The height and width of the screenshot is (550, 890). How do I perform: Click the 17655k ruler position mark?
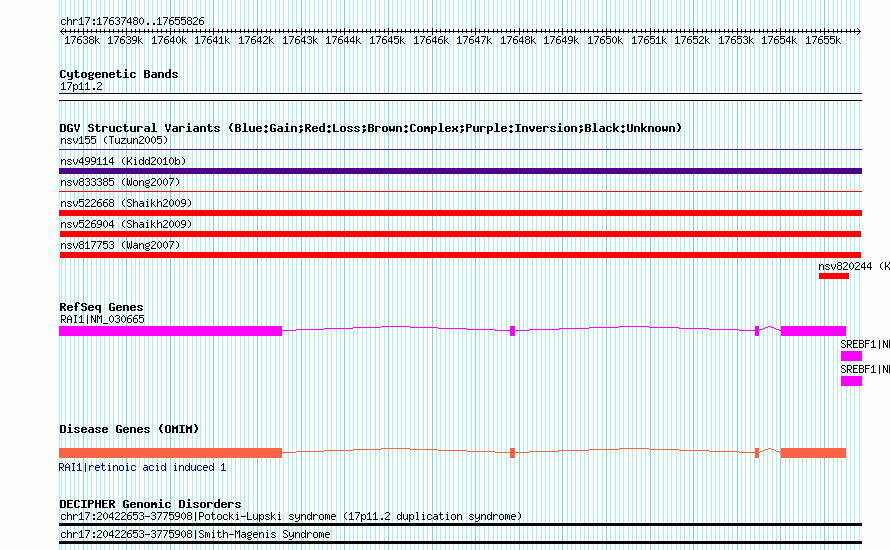(823, 40)
